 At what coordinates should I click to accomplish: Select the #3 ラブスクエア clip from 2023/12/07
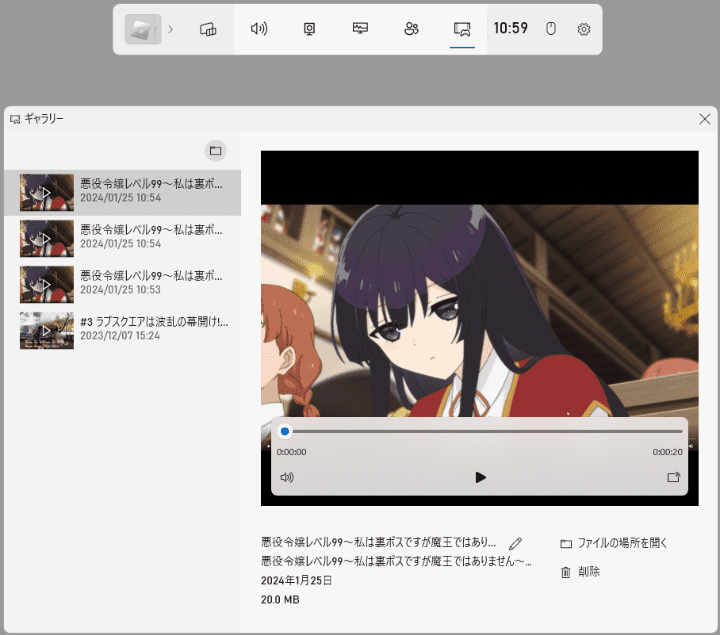click(x=123, y=330)
